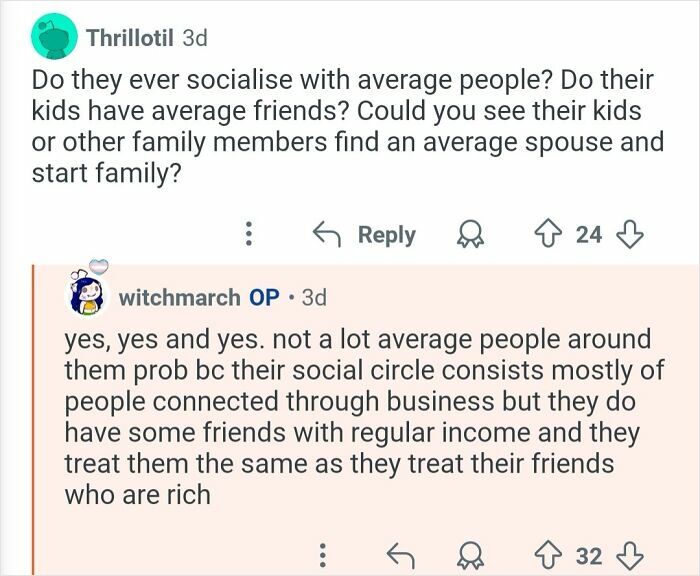Open Thrillotil's avatar profile picture
700x576 pixels.
tap(54, 36)
